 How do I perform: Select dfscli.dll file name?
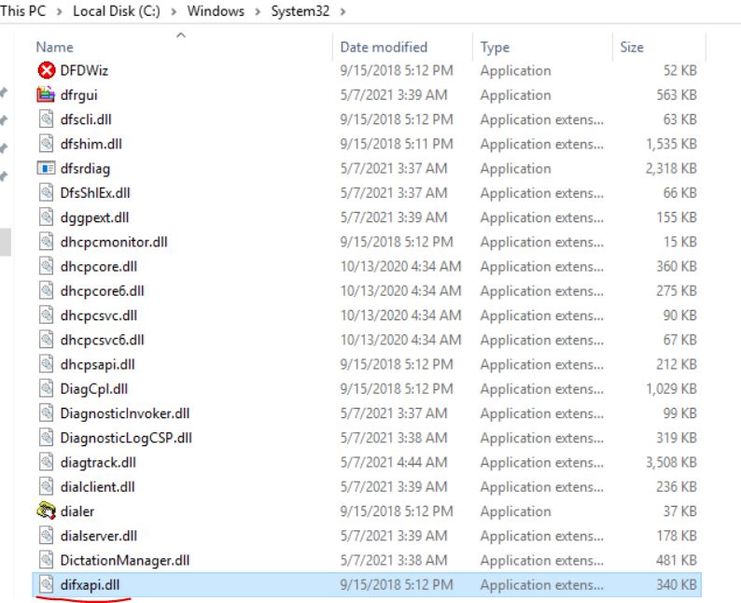tap(86, 120)
